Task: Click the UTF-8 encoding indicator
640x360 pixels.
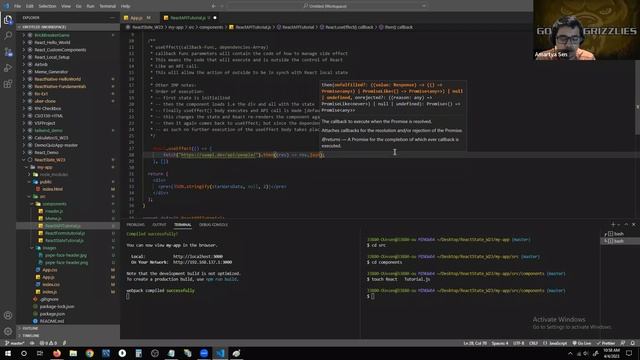Action: (518, 343)
